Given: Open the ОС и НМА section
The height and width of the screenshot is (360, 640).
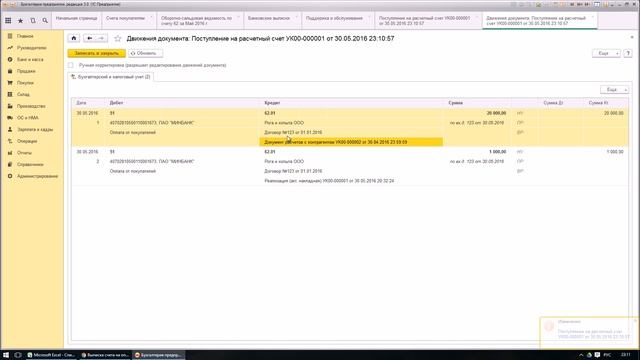Looking at the screenshot, I should point(27,118).
